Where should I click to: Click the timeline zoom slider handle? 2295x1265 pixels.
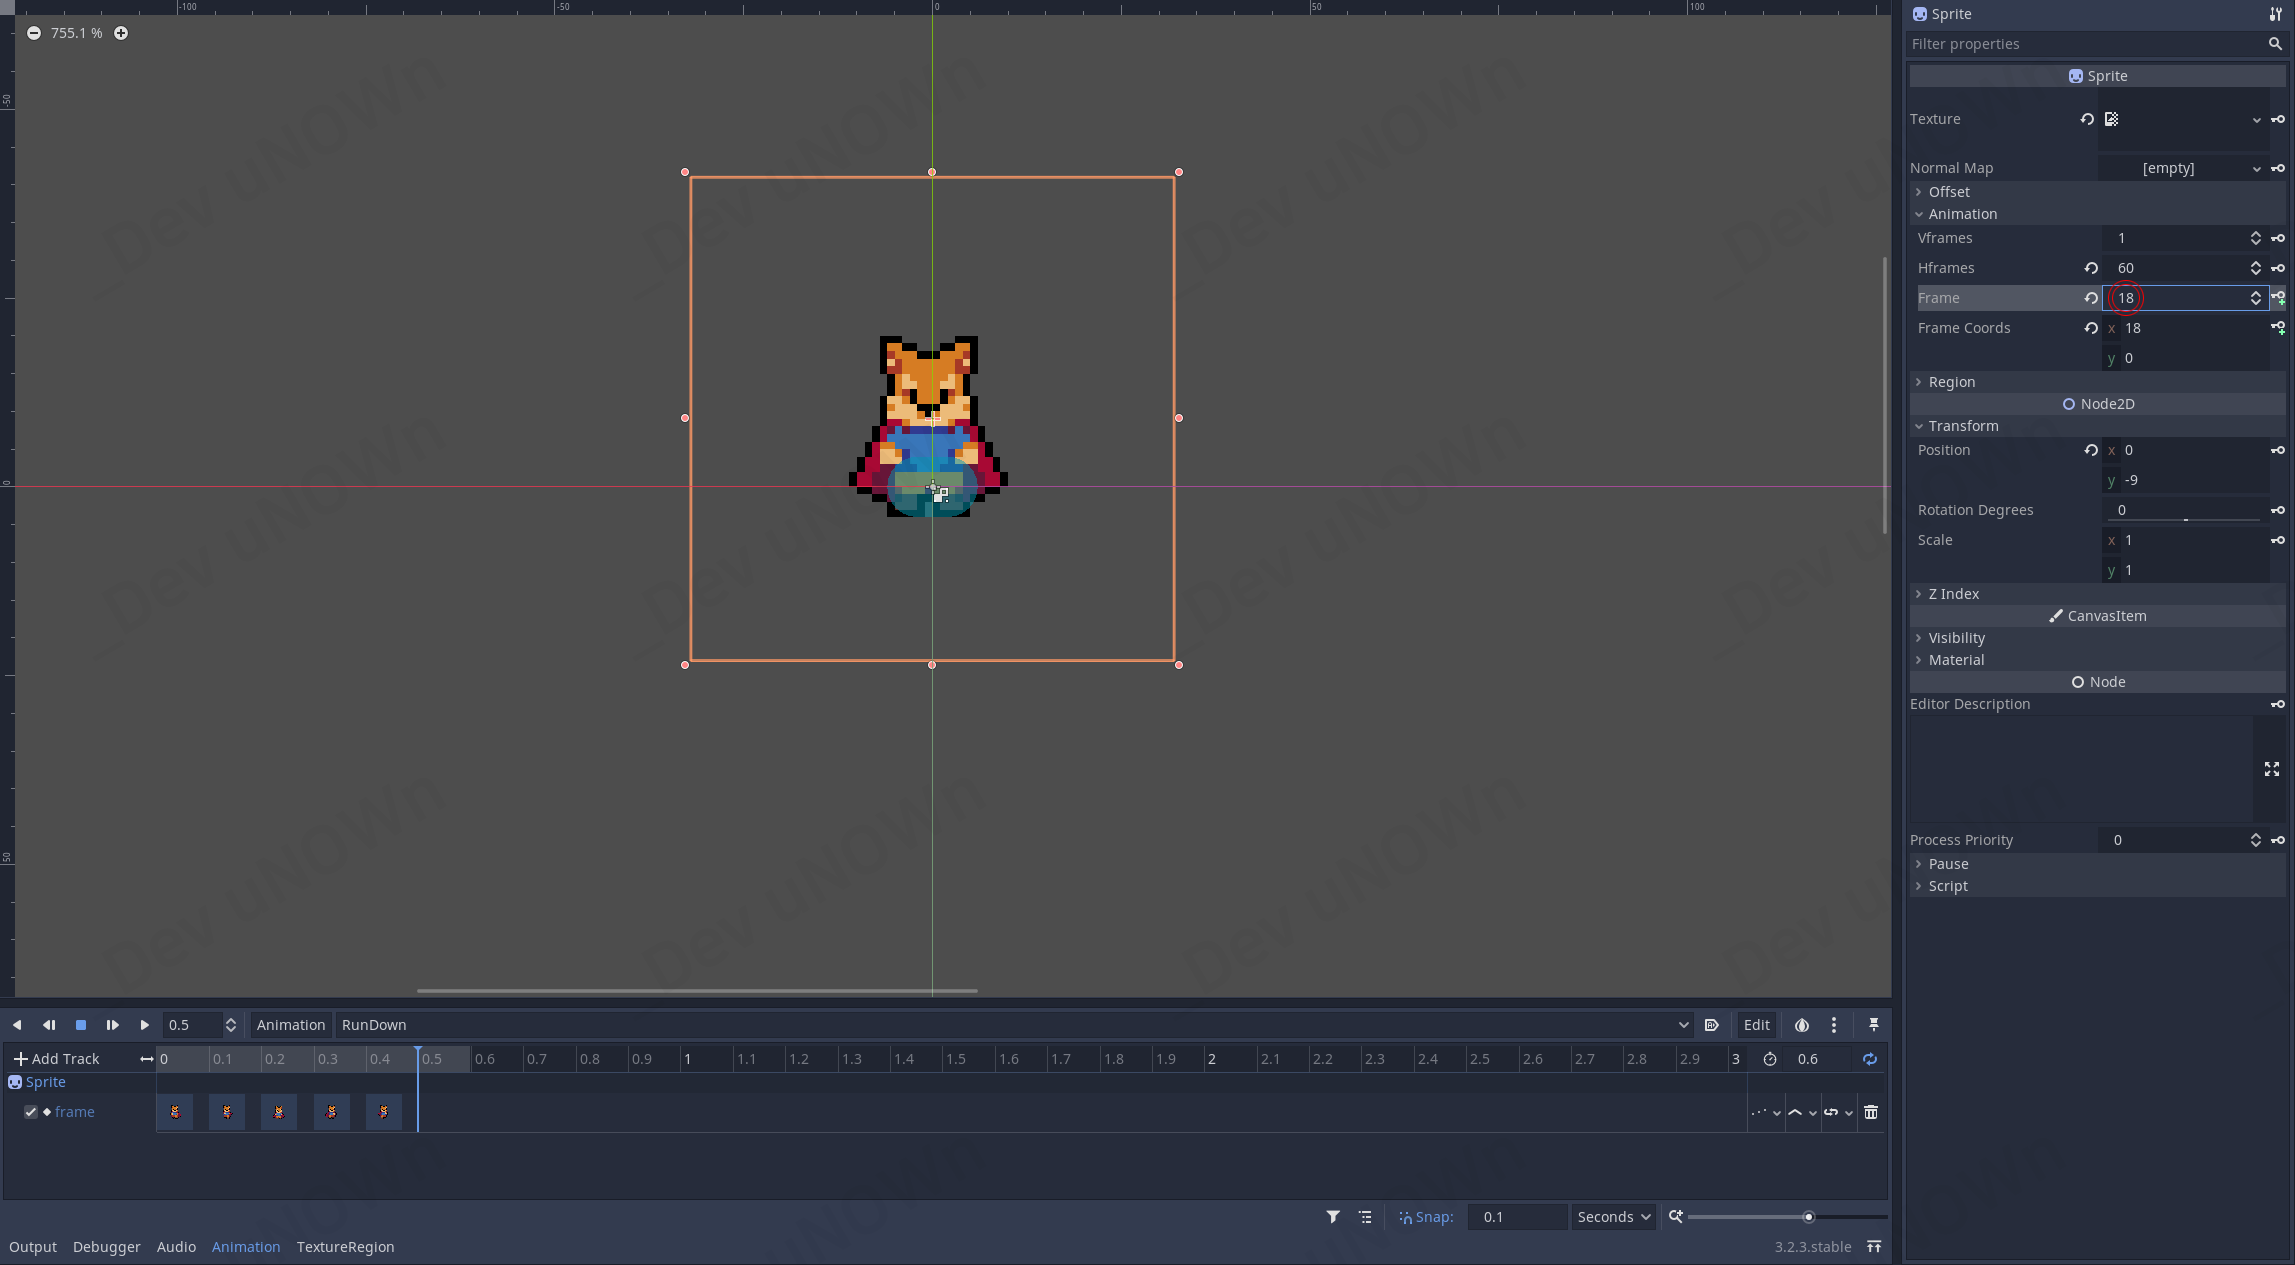coord(1808,1217)
